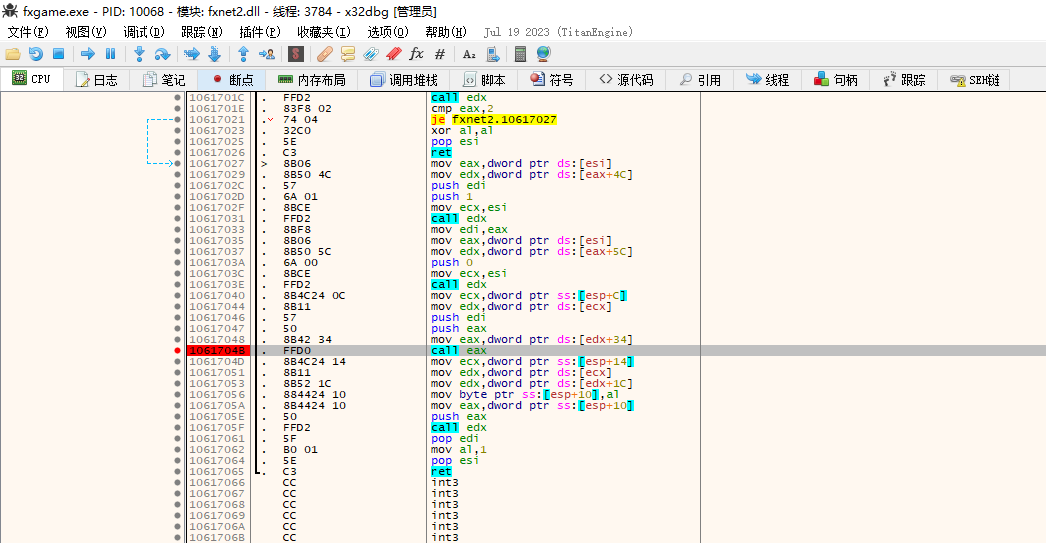
Task: Click address 10617066 with int3
Action: click(217, 482)
